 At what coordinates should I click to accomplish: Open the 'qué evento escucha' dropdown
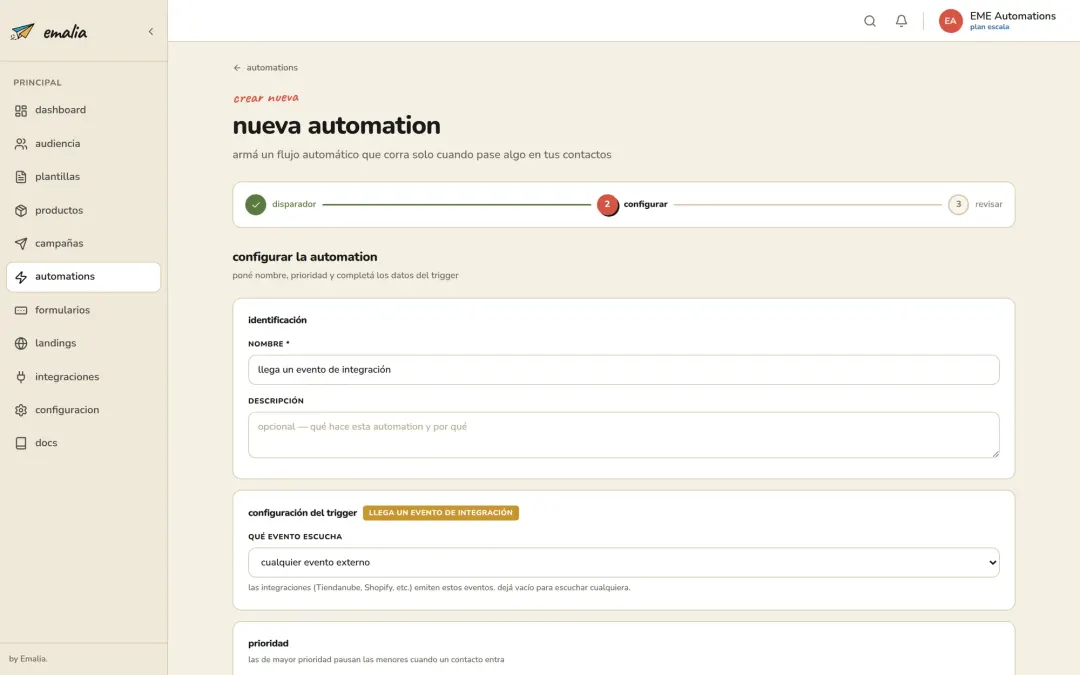click(x=623, y=563)
